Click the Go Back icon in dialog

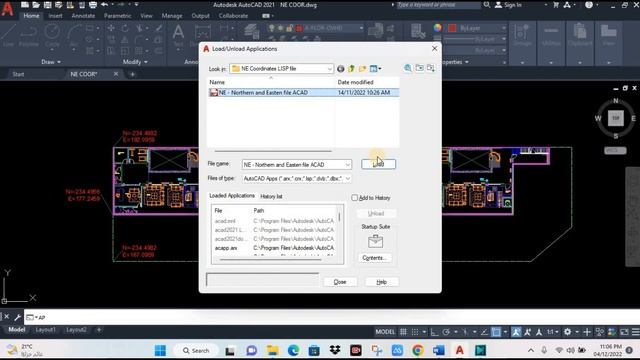[x=340, y=69]
